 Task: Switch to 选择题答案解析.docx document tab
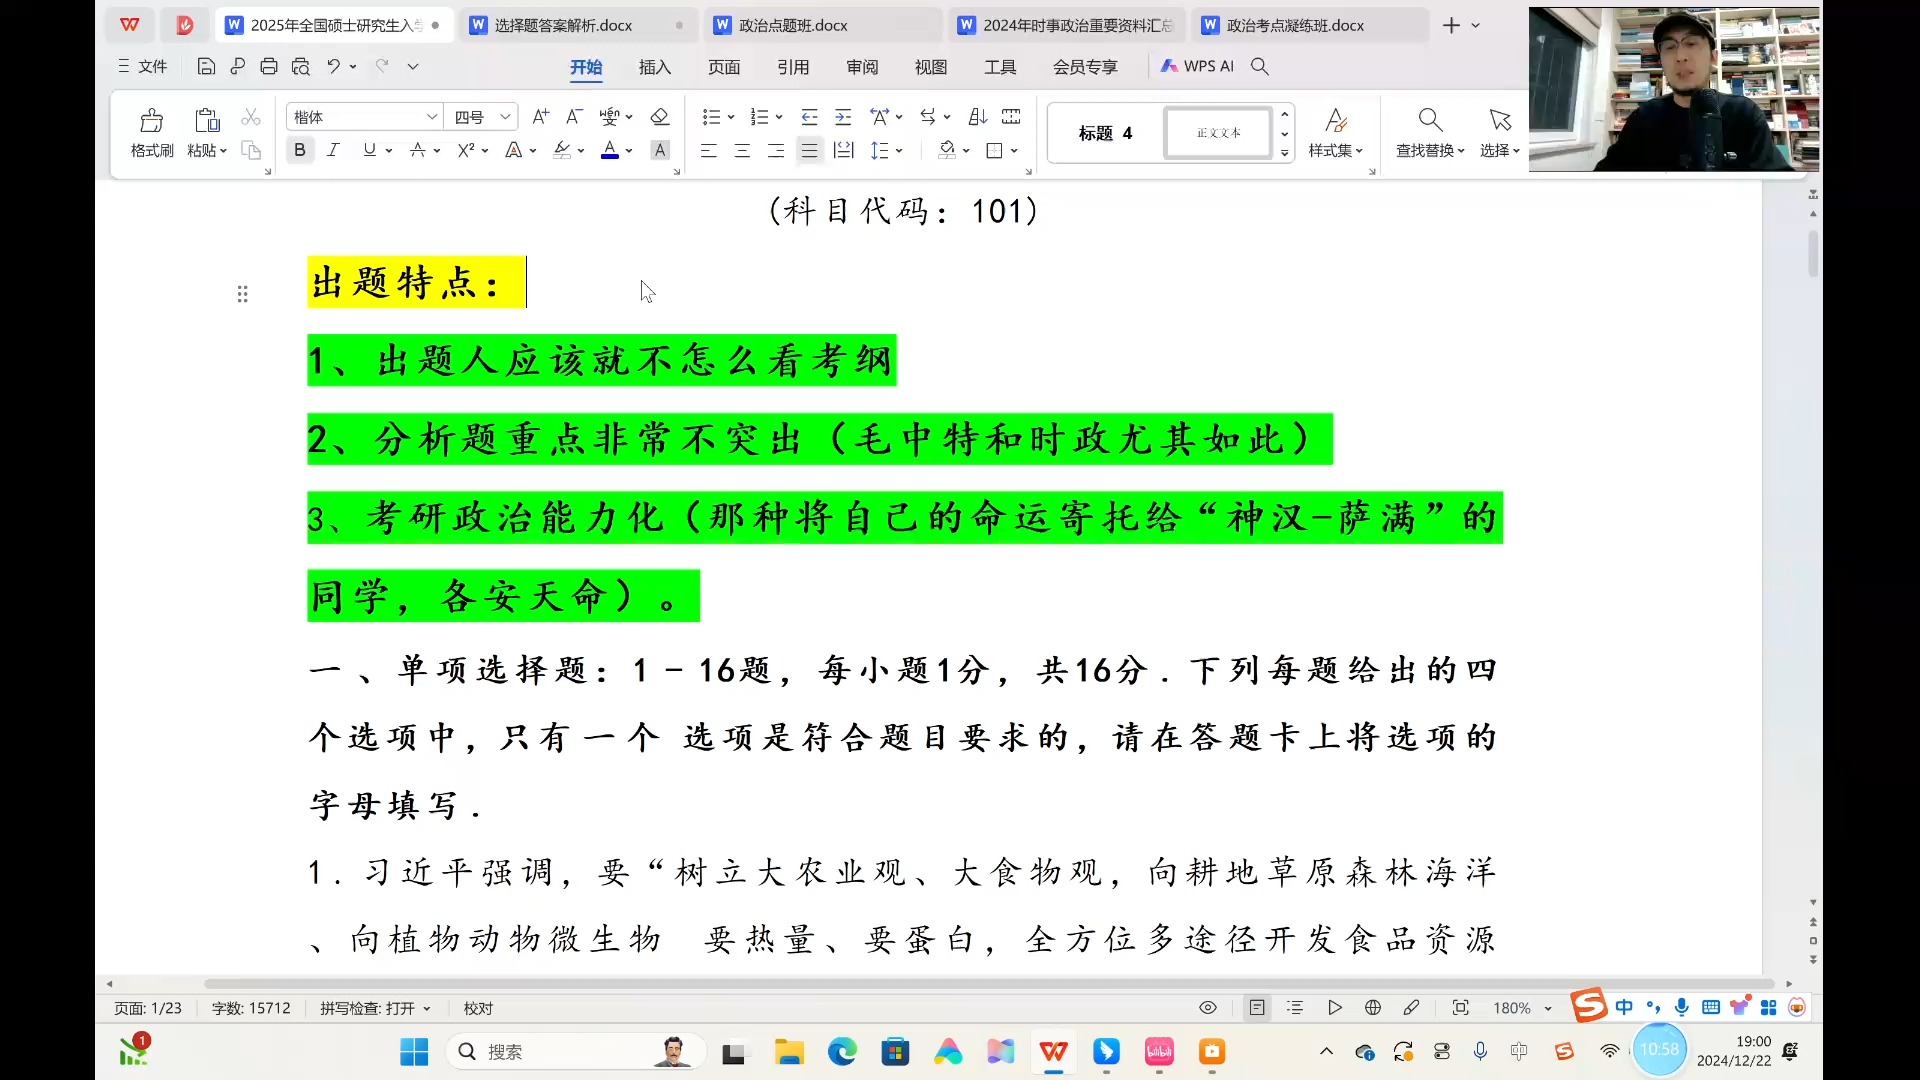(577, 25)
